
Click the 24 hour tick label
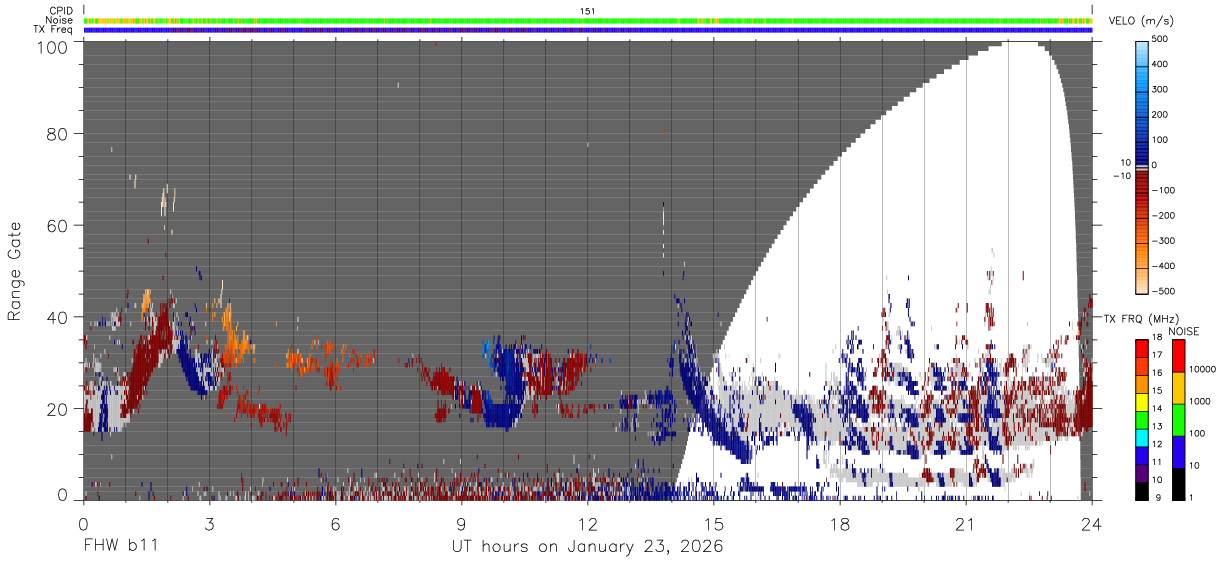1091,523
